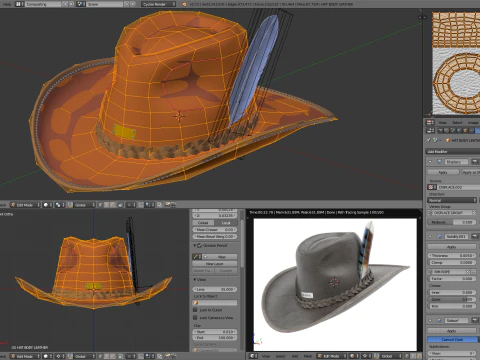Adjust the Midlevel slider

point(452,222)
